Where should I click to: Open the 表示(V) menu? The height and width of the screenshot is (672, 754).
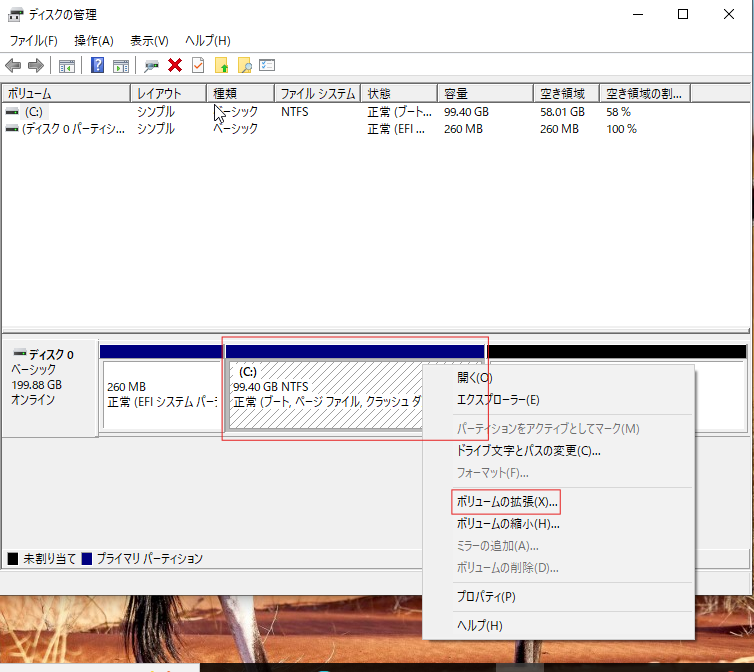click(149, 40)
